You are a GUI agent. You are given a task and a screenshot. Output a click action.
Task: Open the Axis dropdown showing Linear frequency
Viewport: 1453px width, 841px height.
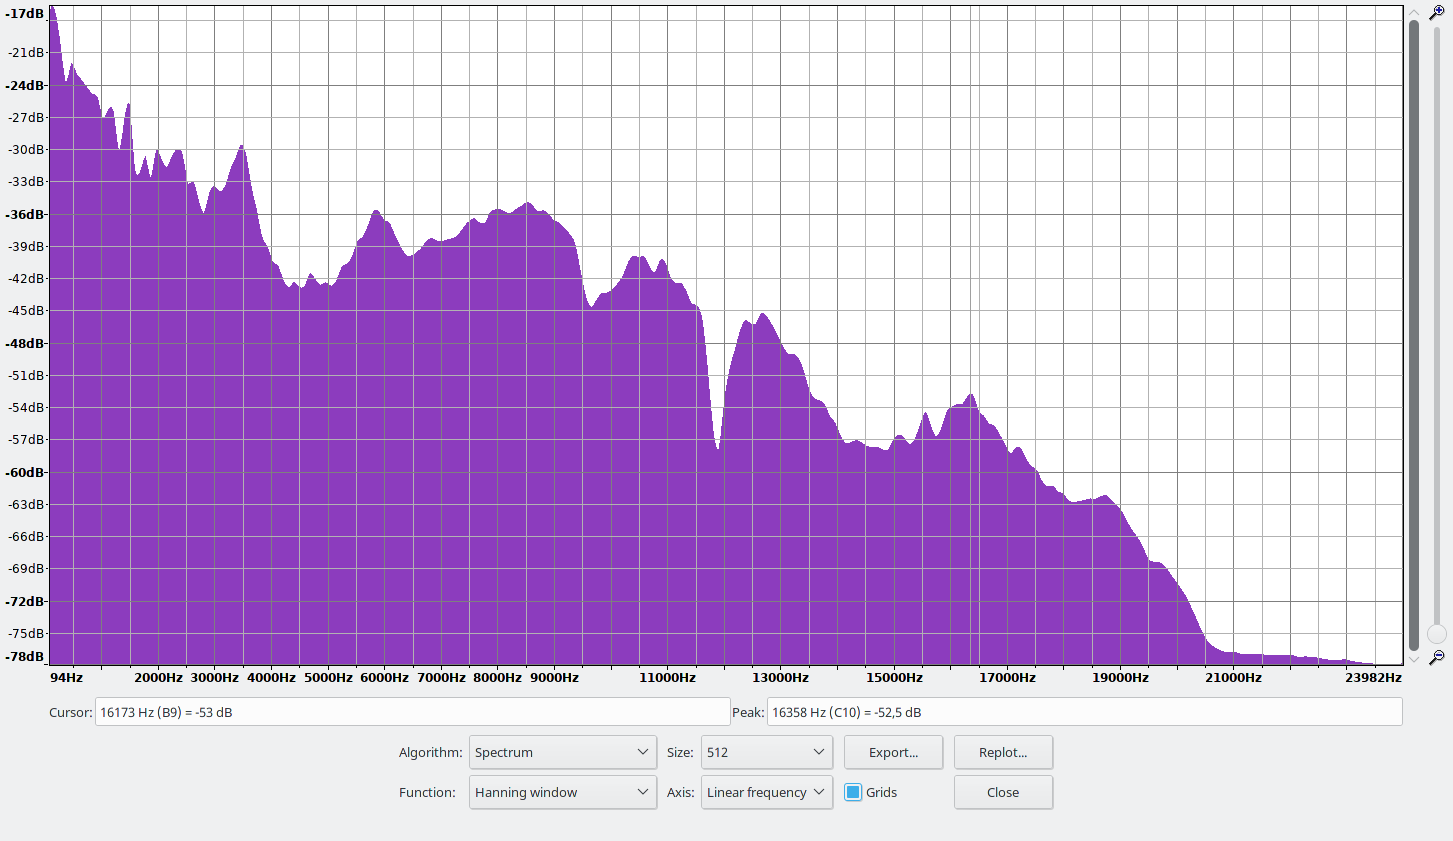coord(767,792)
